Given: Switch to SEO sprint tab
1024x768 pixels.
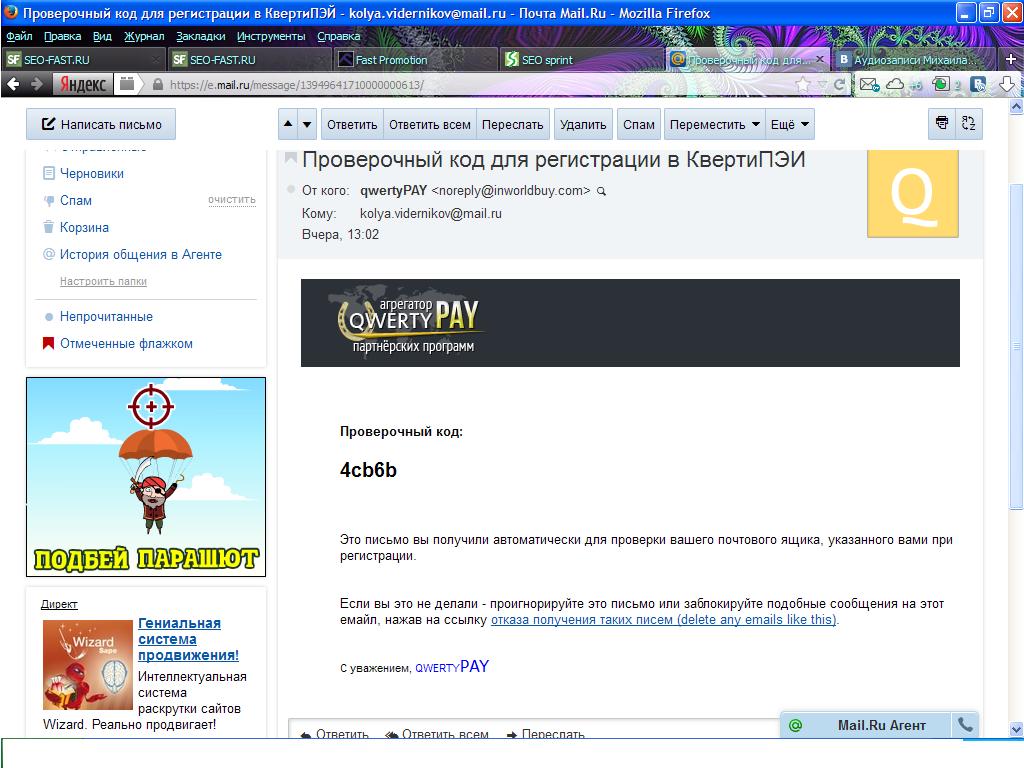Looking at the screenshot, I should (x=581, y=59).
